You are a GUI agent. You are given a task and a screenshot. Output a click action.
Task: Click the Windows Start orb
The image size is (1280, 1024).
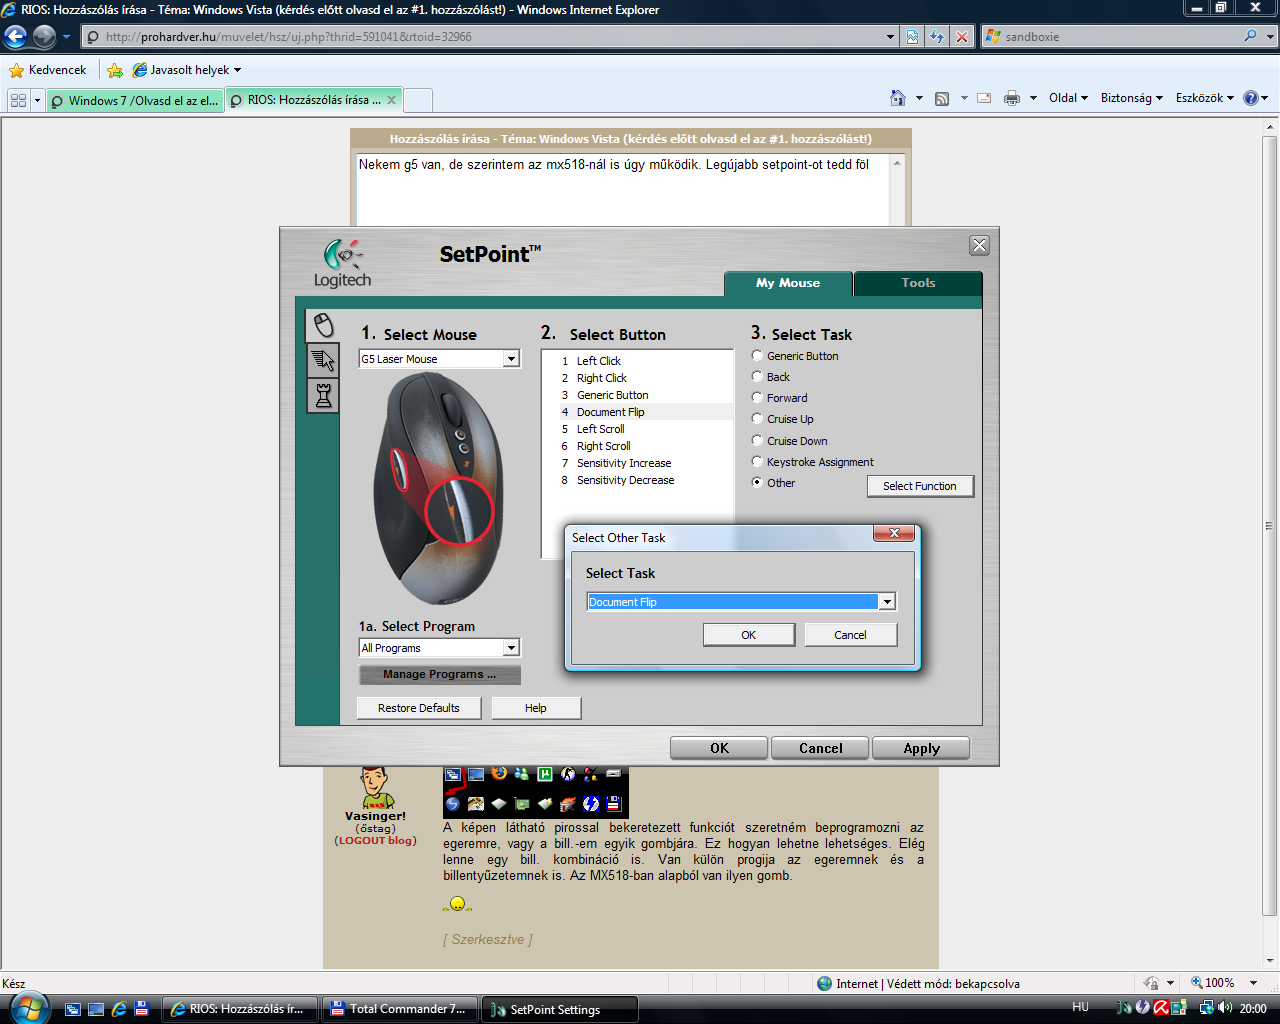tap(27, 1007)
